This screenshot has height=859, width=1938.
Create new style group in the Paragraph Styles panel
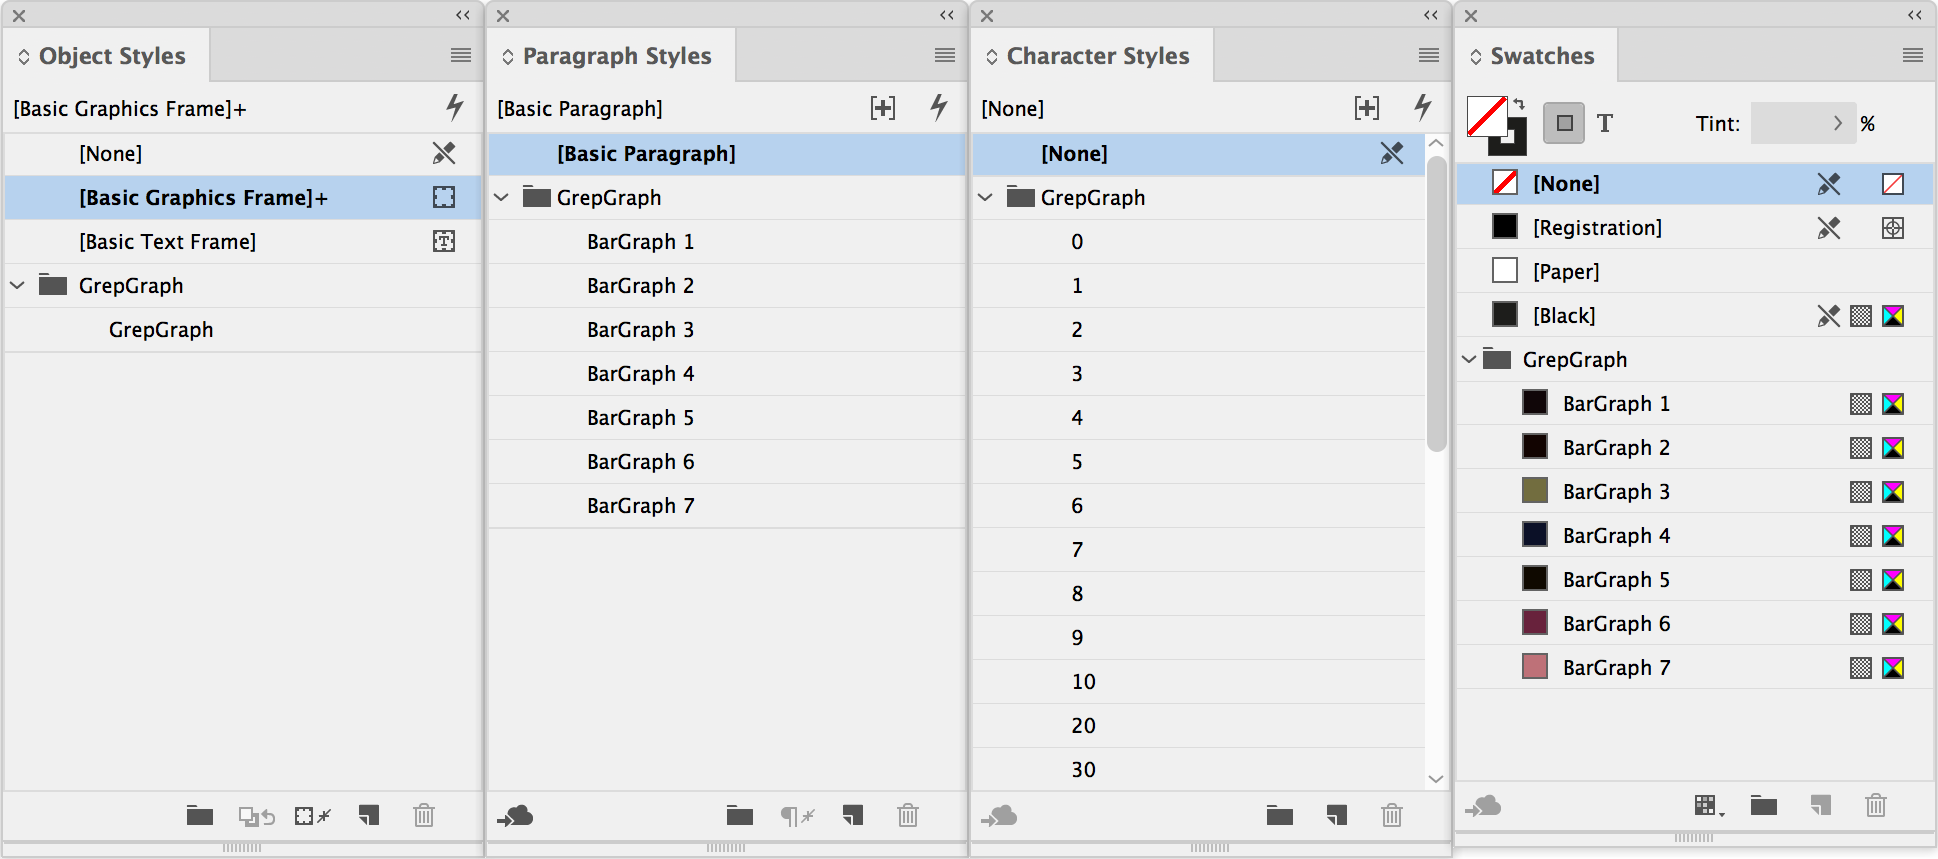(740, 816)
